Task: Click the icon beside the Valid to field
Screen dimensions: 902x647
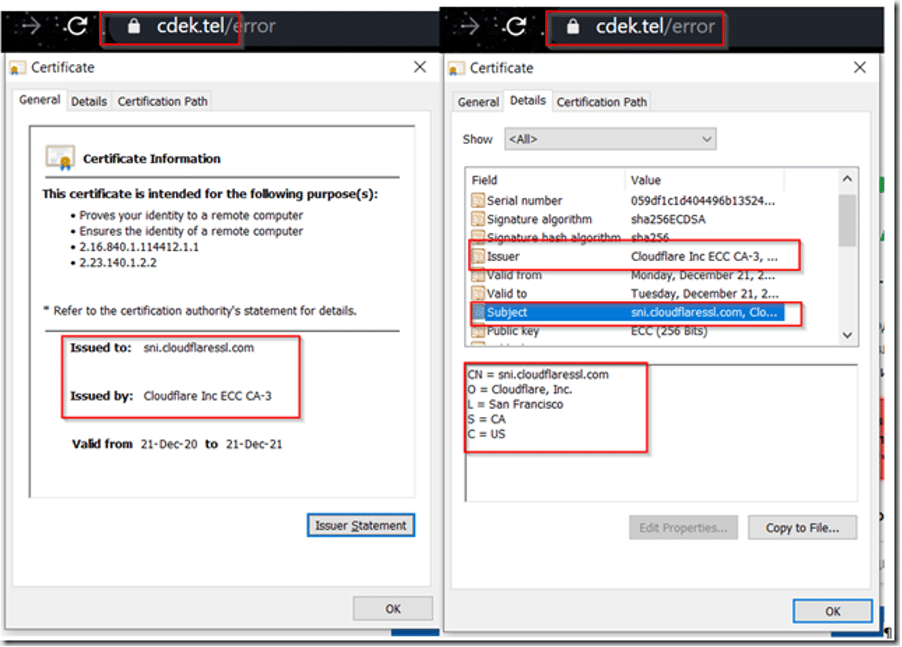Action: coord(477,293)
